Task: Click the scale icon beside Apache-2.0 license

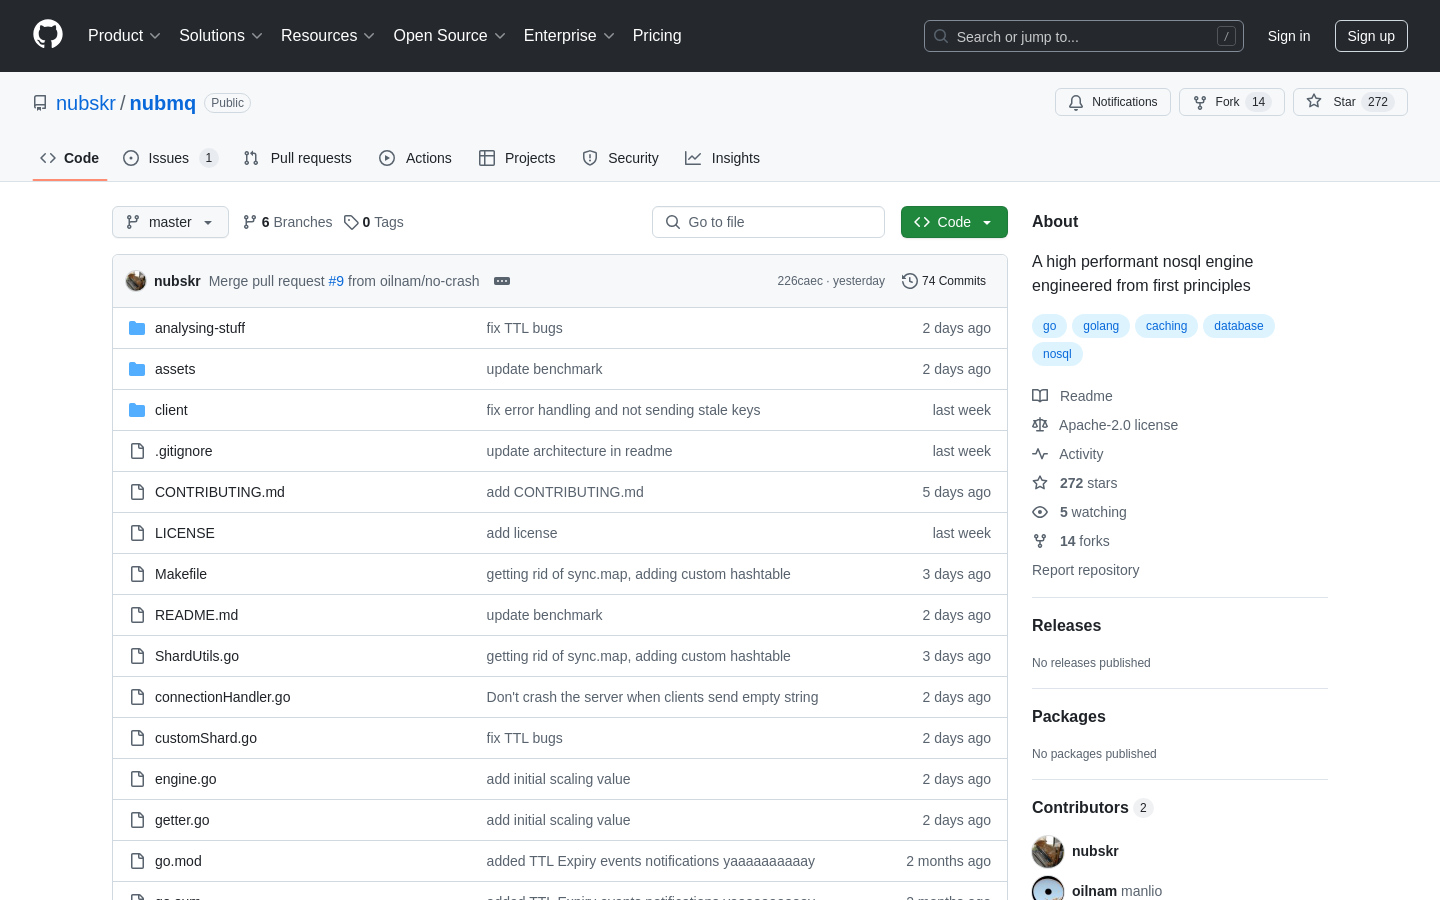Action: click(x=1040, y=425)
